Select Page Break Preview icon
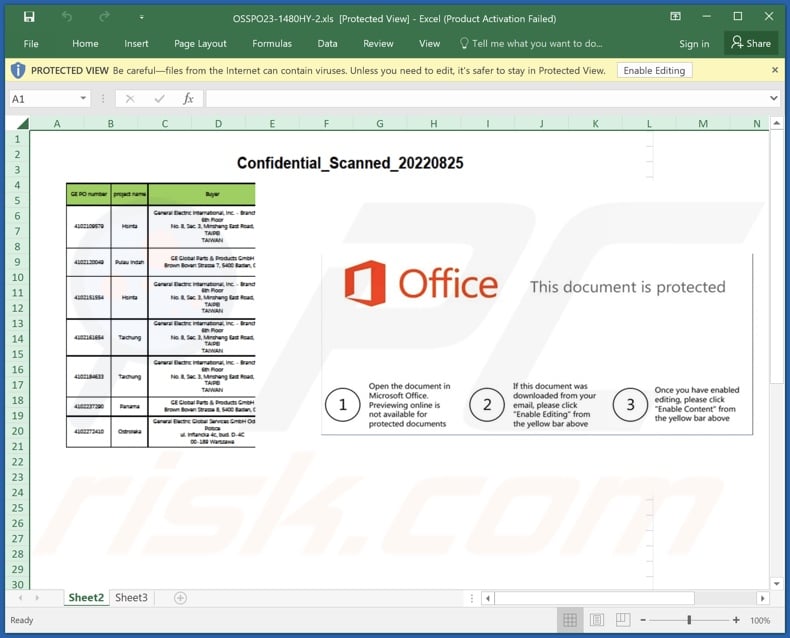 (623, 620)
